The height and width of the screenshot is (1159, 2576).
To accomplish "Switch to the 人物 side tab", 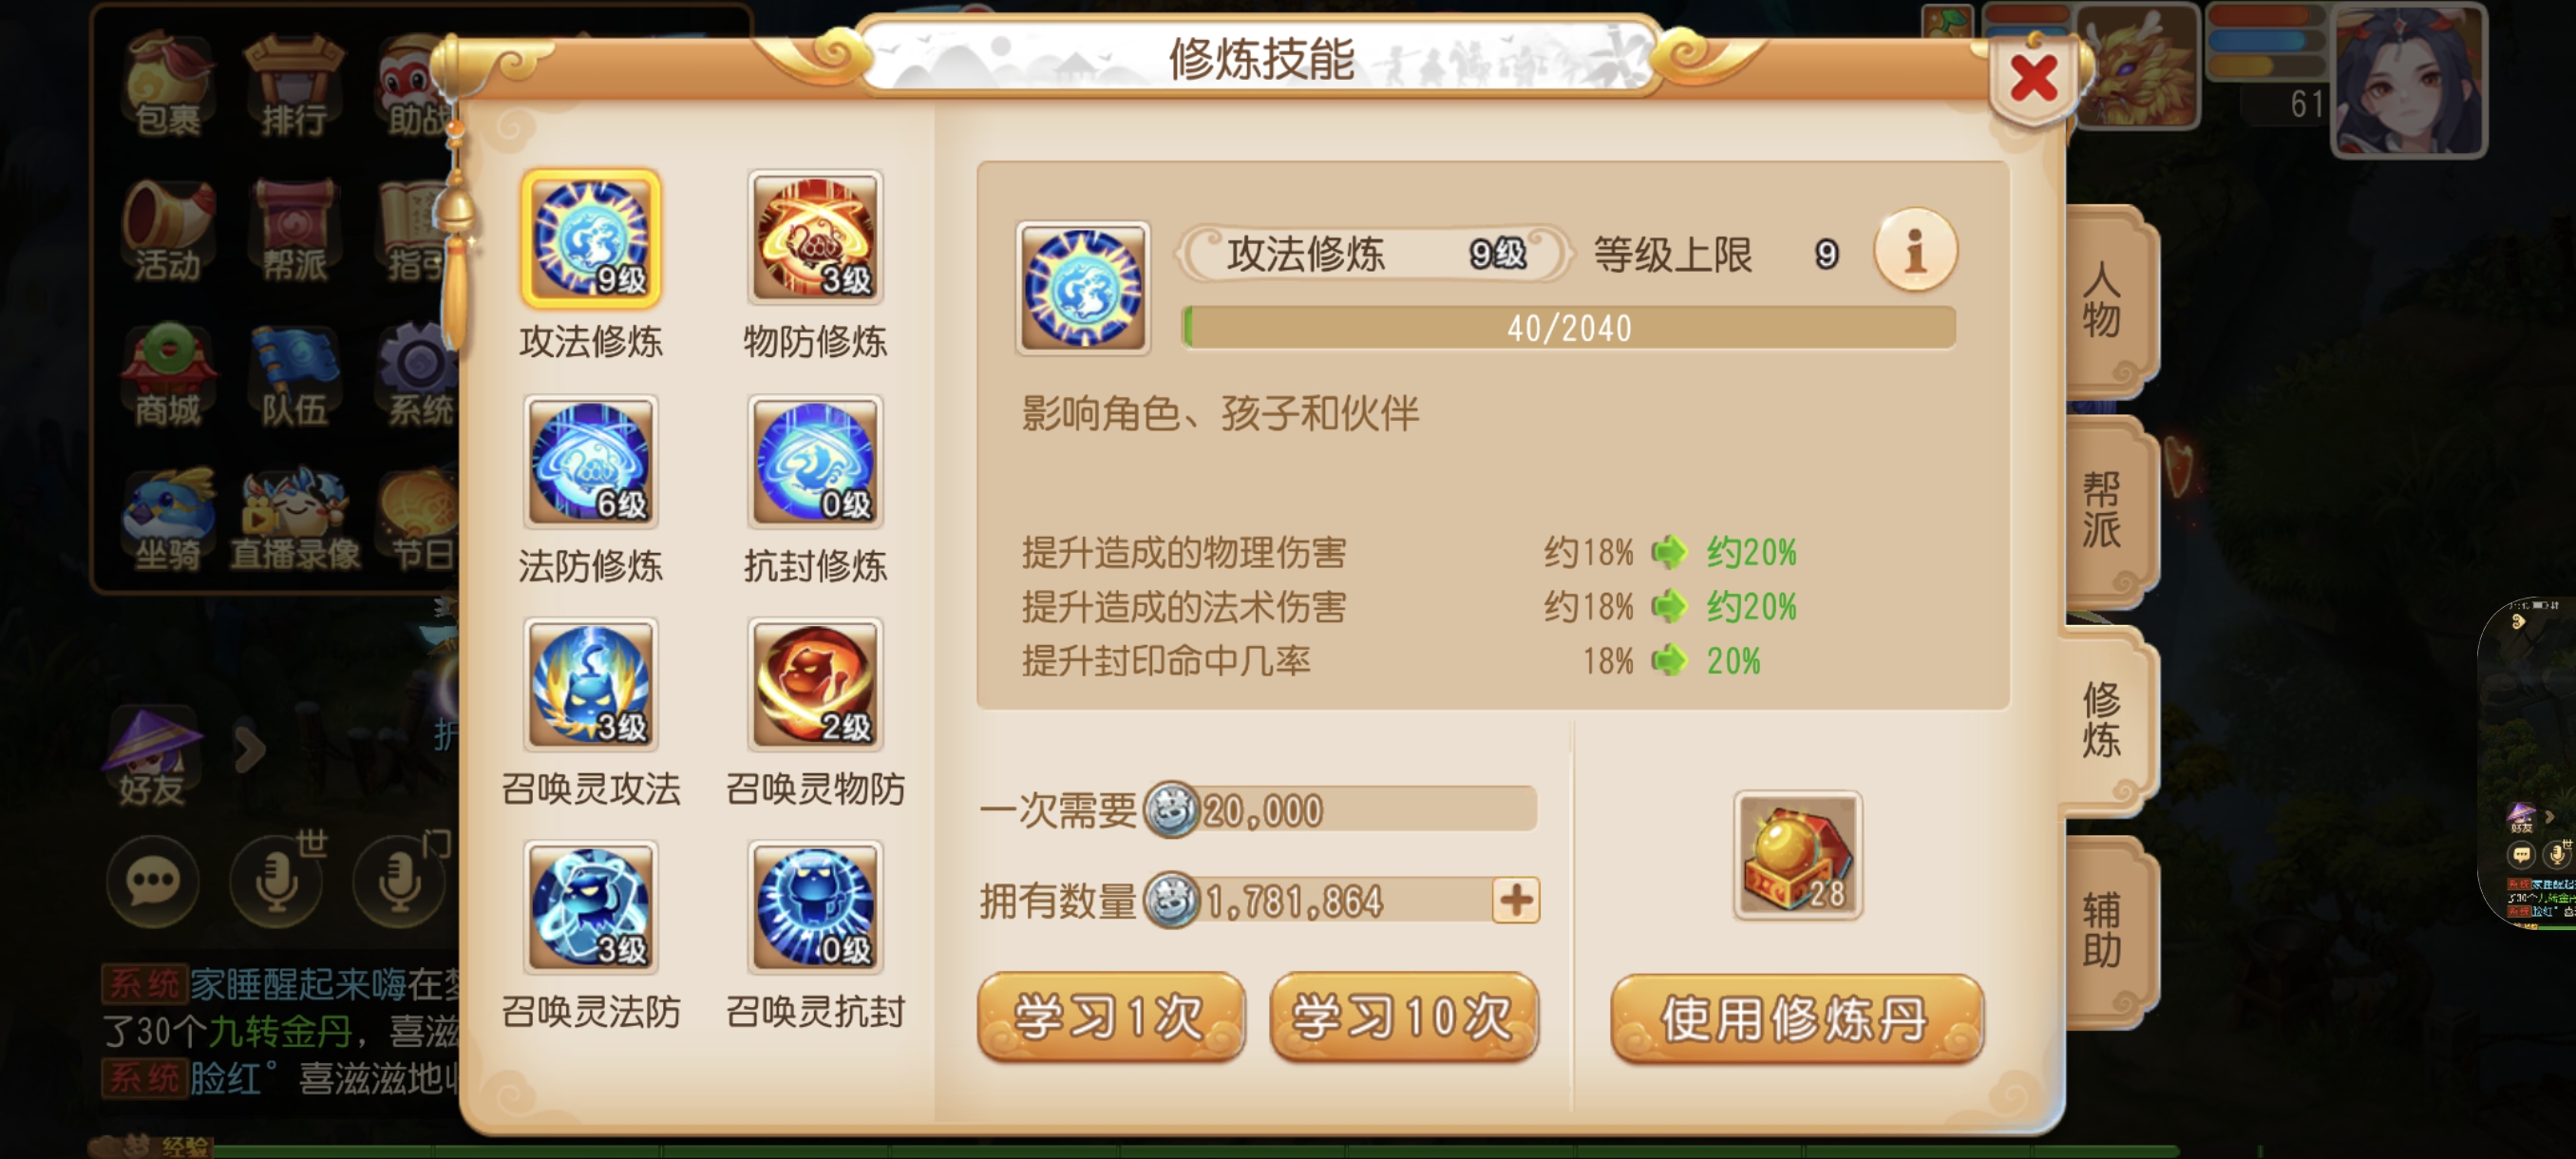I will coord(2104,300).
